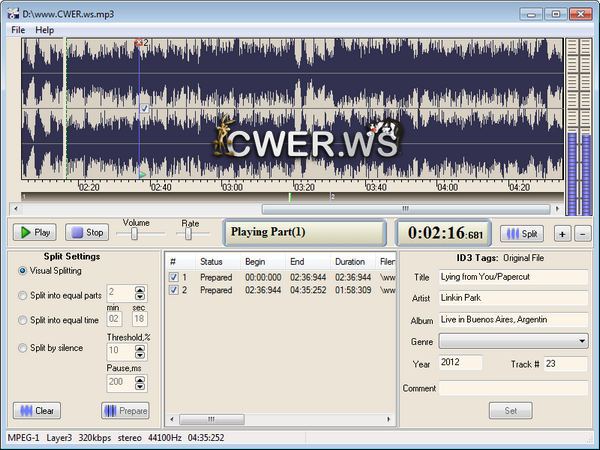Click the Set button for ID3 tags
This screenshot has height=450, width=600.
(x=511, y=410)
